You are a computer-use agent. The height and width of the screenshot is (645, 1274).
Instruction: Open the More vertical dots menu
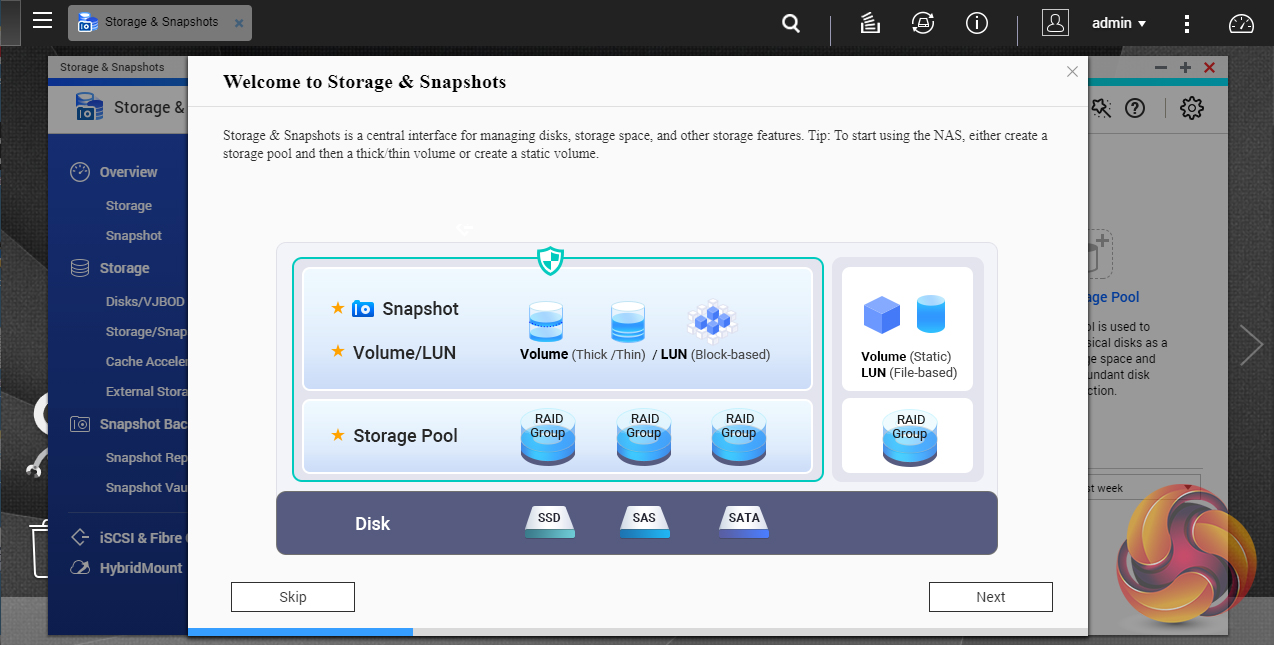coord(1187,23)
